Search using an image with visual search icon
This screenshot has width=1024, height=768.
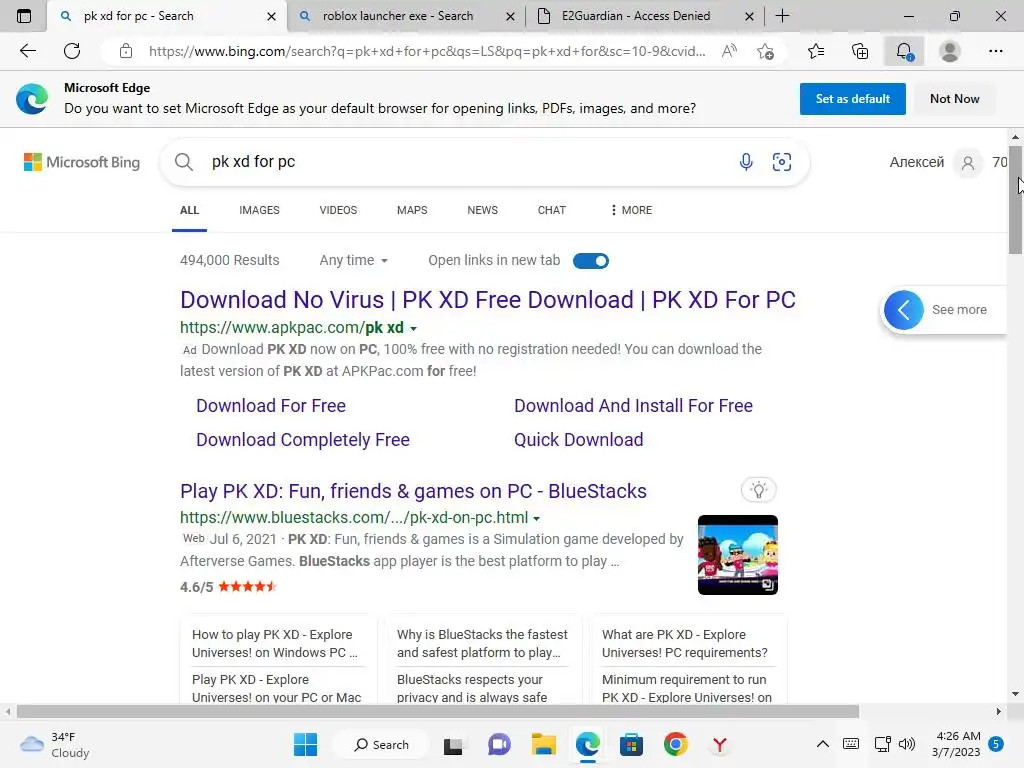(782, 162)
